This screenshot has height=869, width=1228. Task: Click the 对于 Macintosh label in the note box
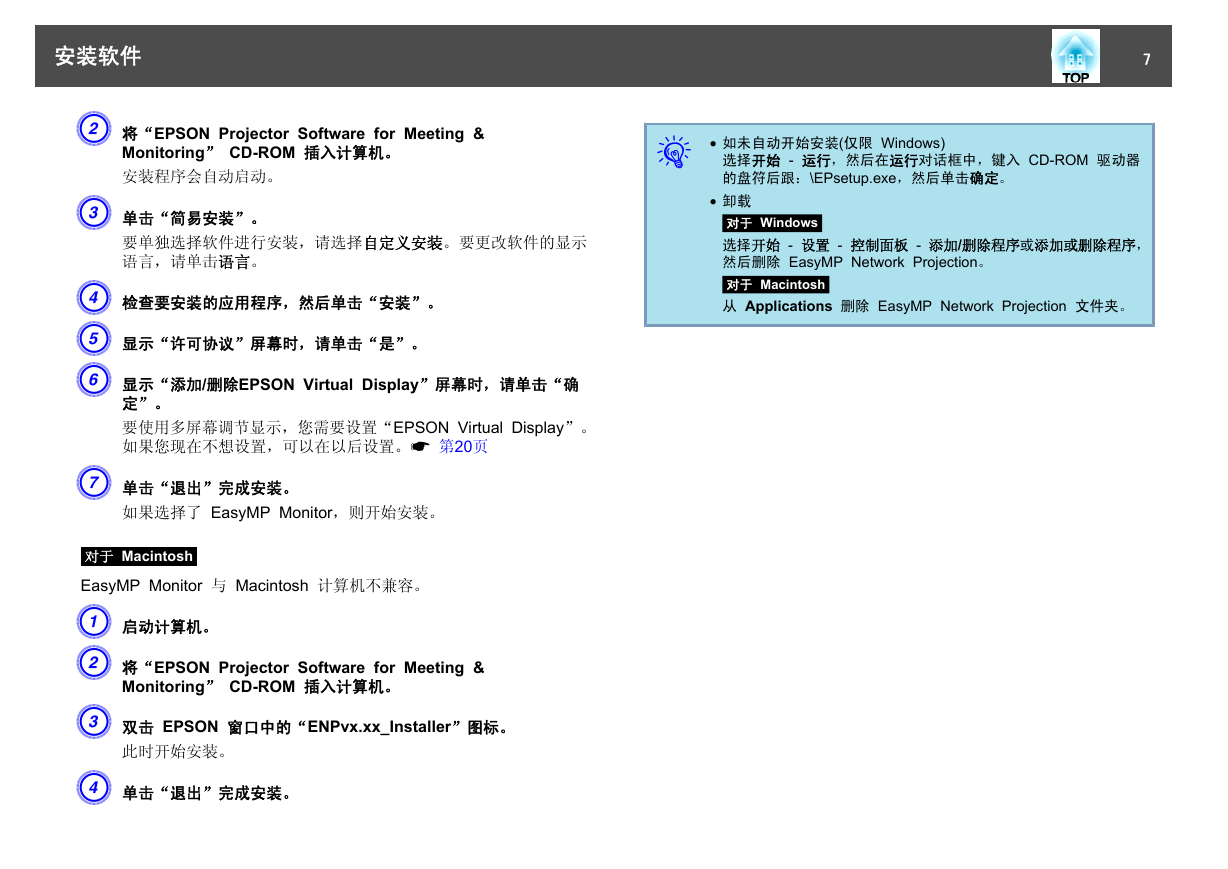[776, 285]
